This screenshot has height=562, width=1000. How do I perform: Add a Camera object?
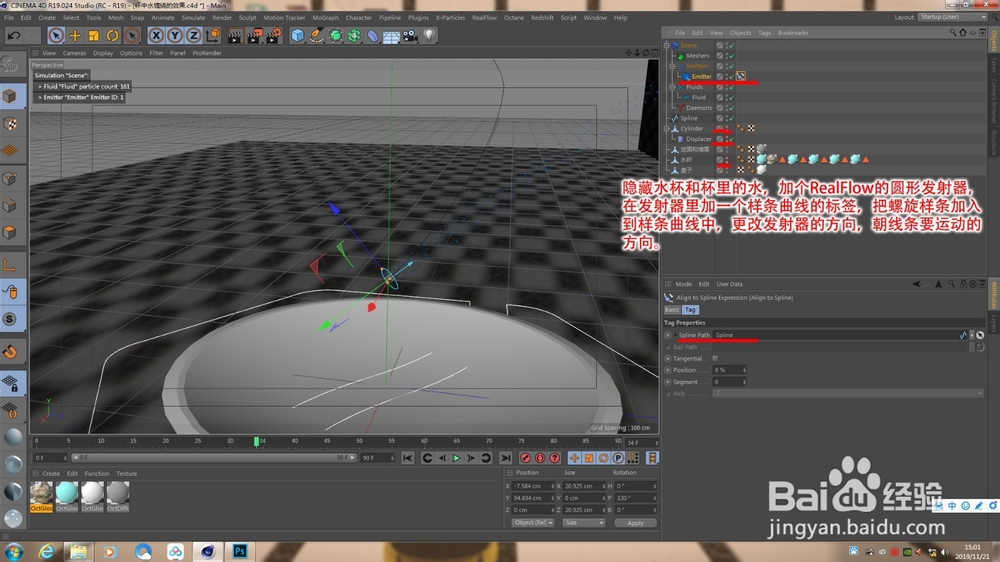coord(410,36)
